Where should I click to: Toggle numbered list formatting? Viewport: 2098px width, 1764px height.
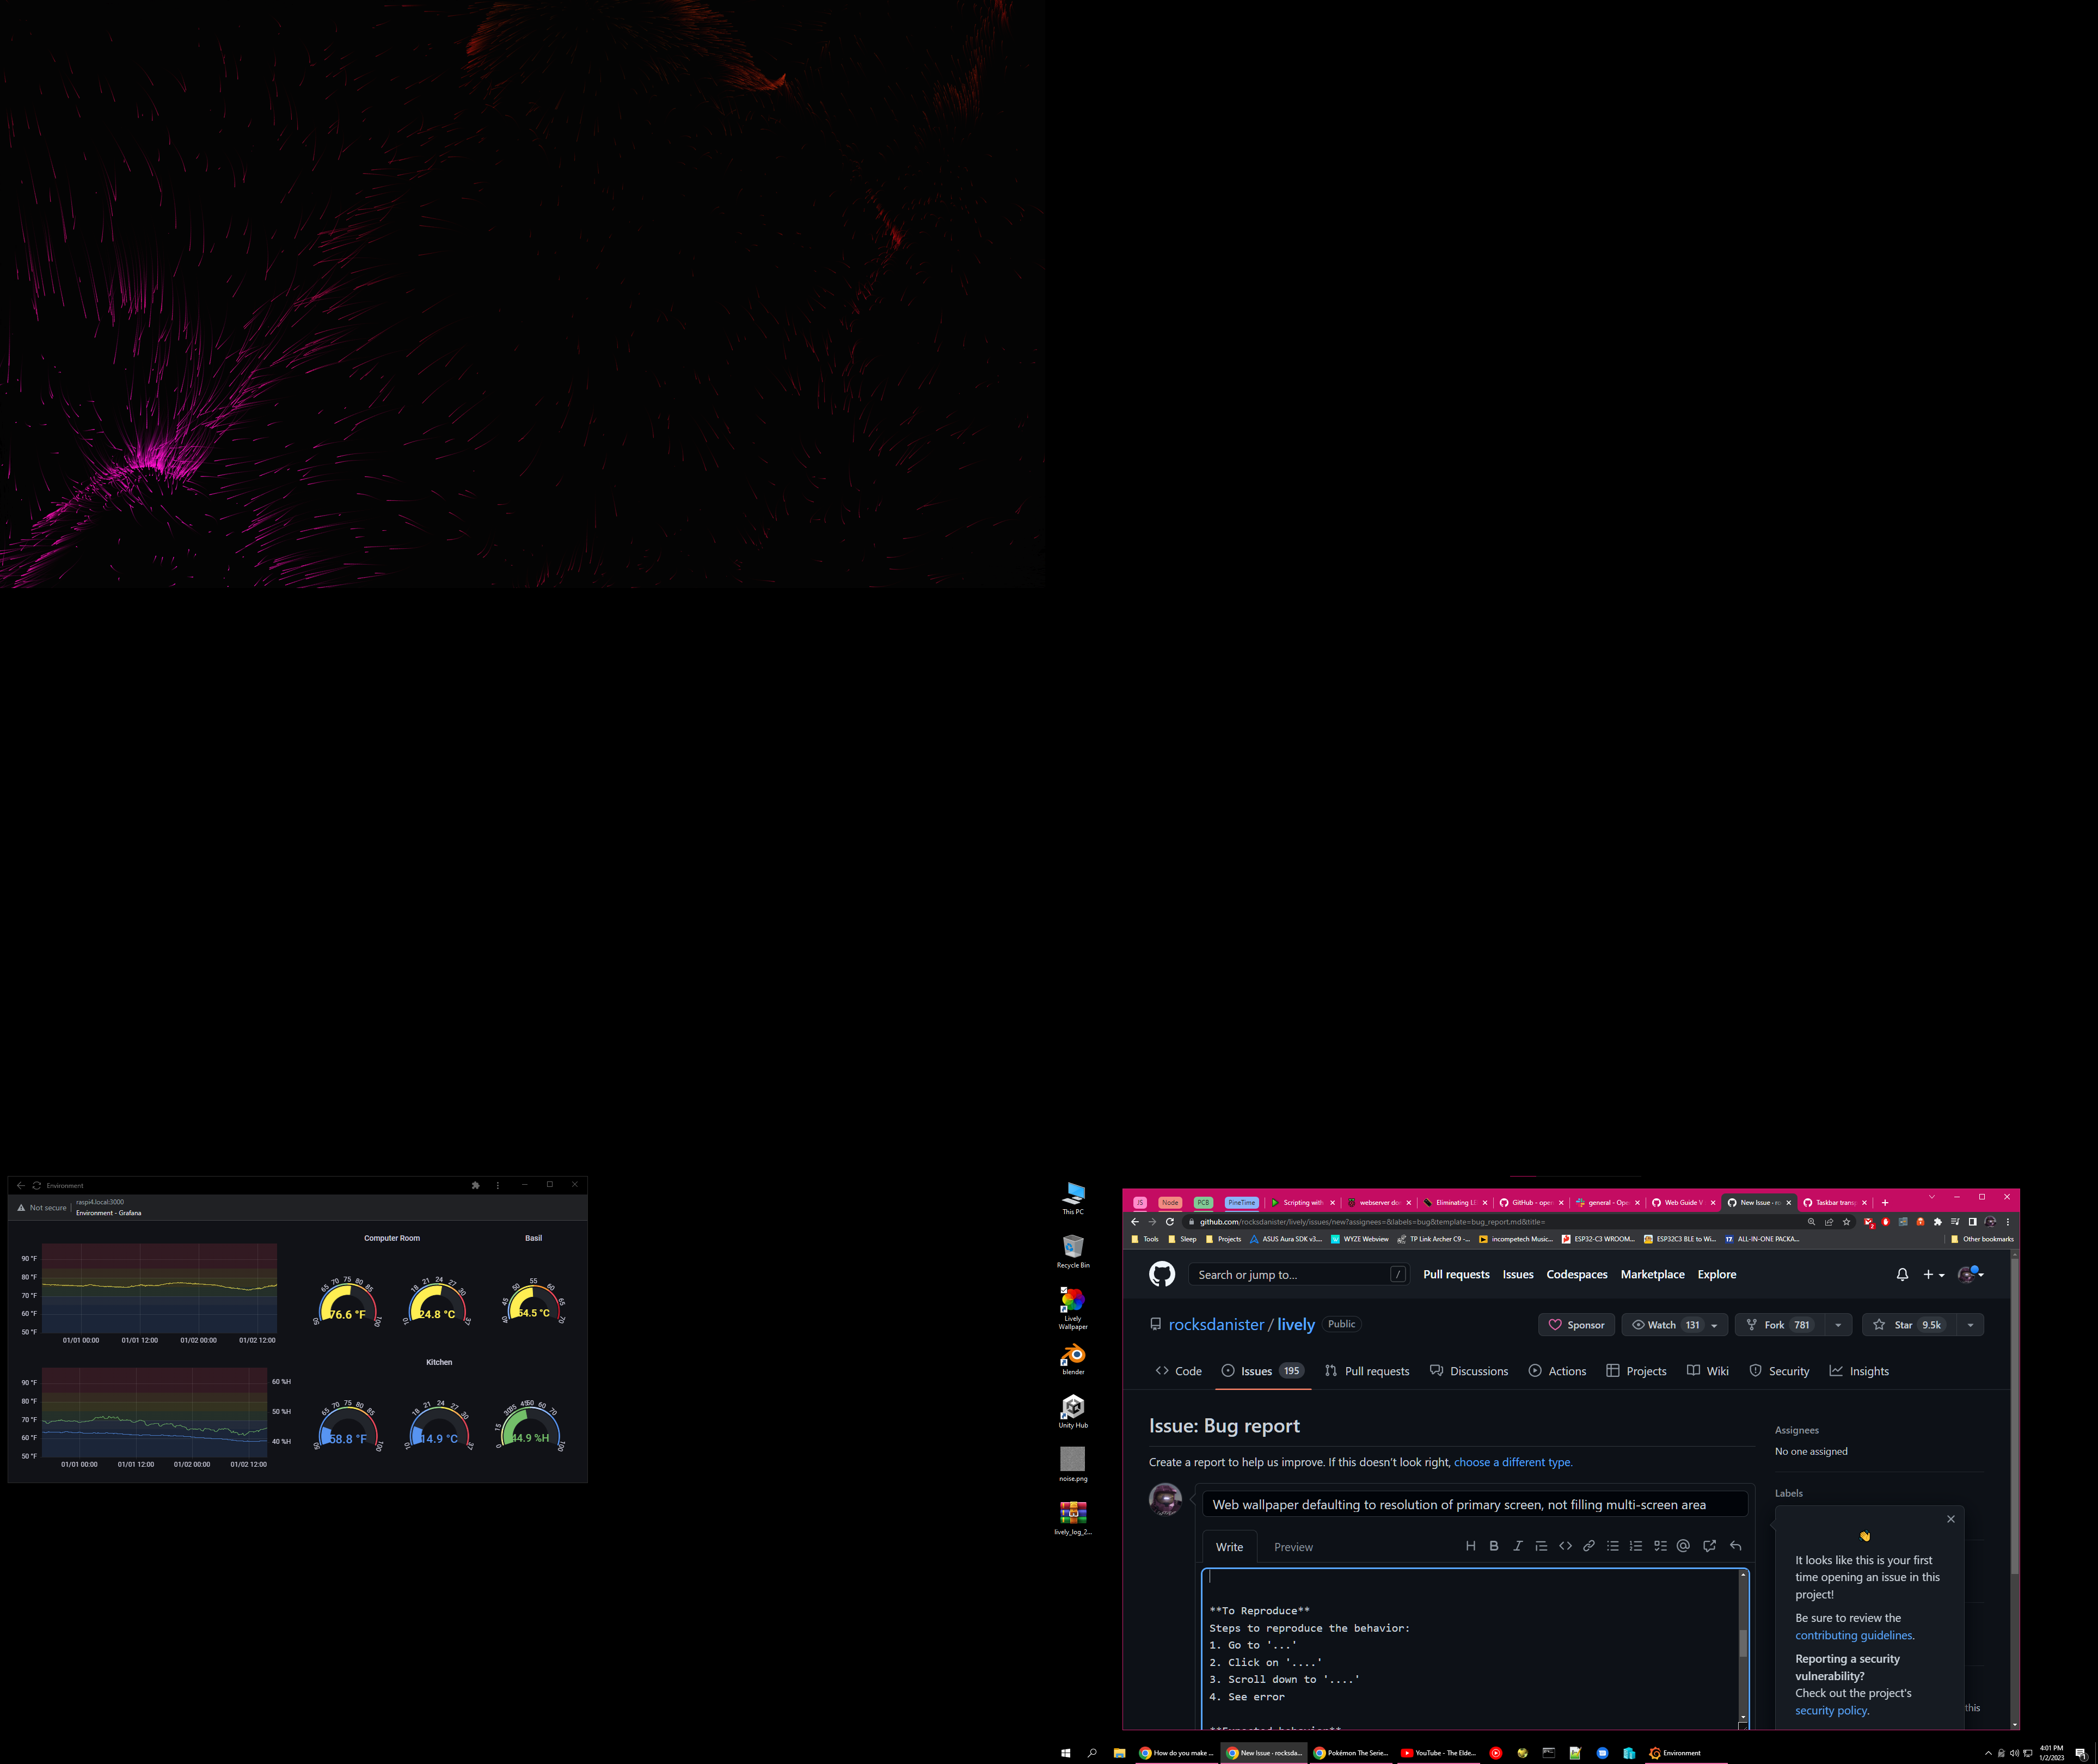tap(1636, 1546)
